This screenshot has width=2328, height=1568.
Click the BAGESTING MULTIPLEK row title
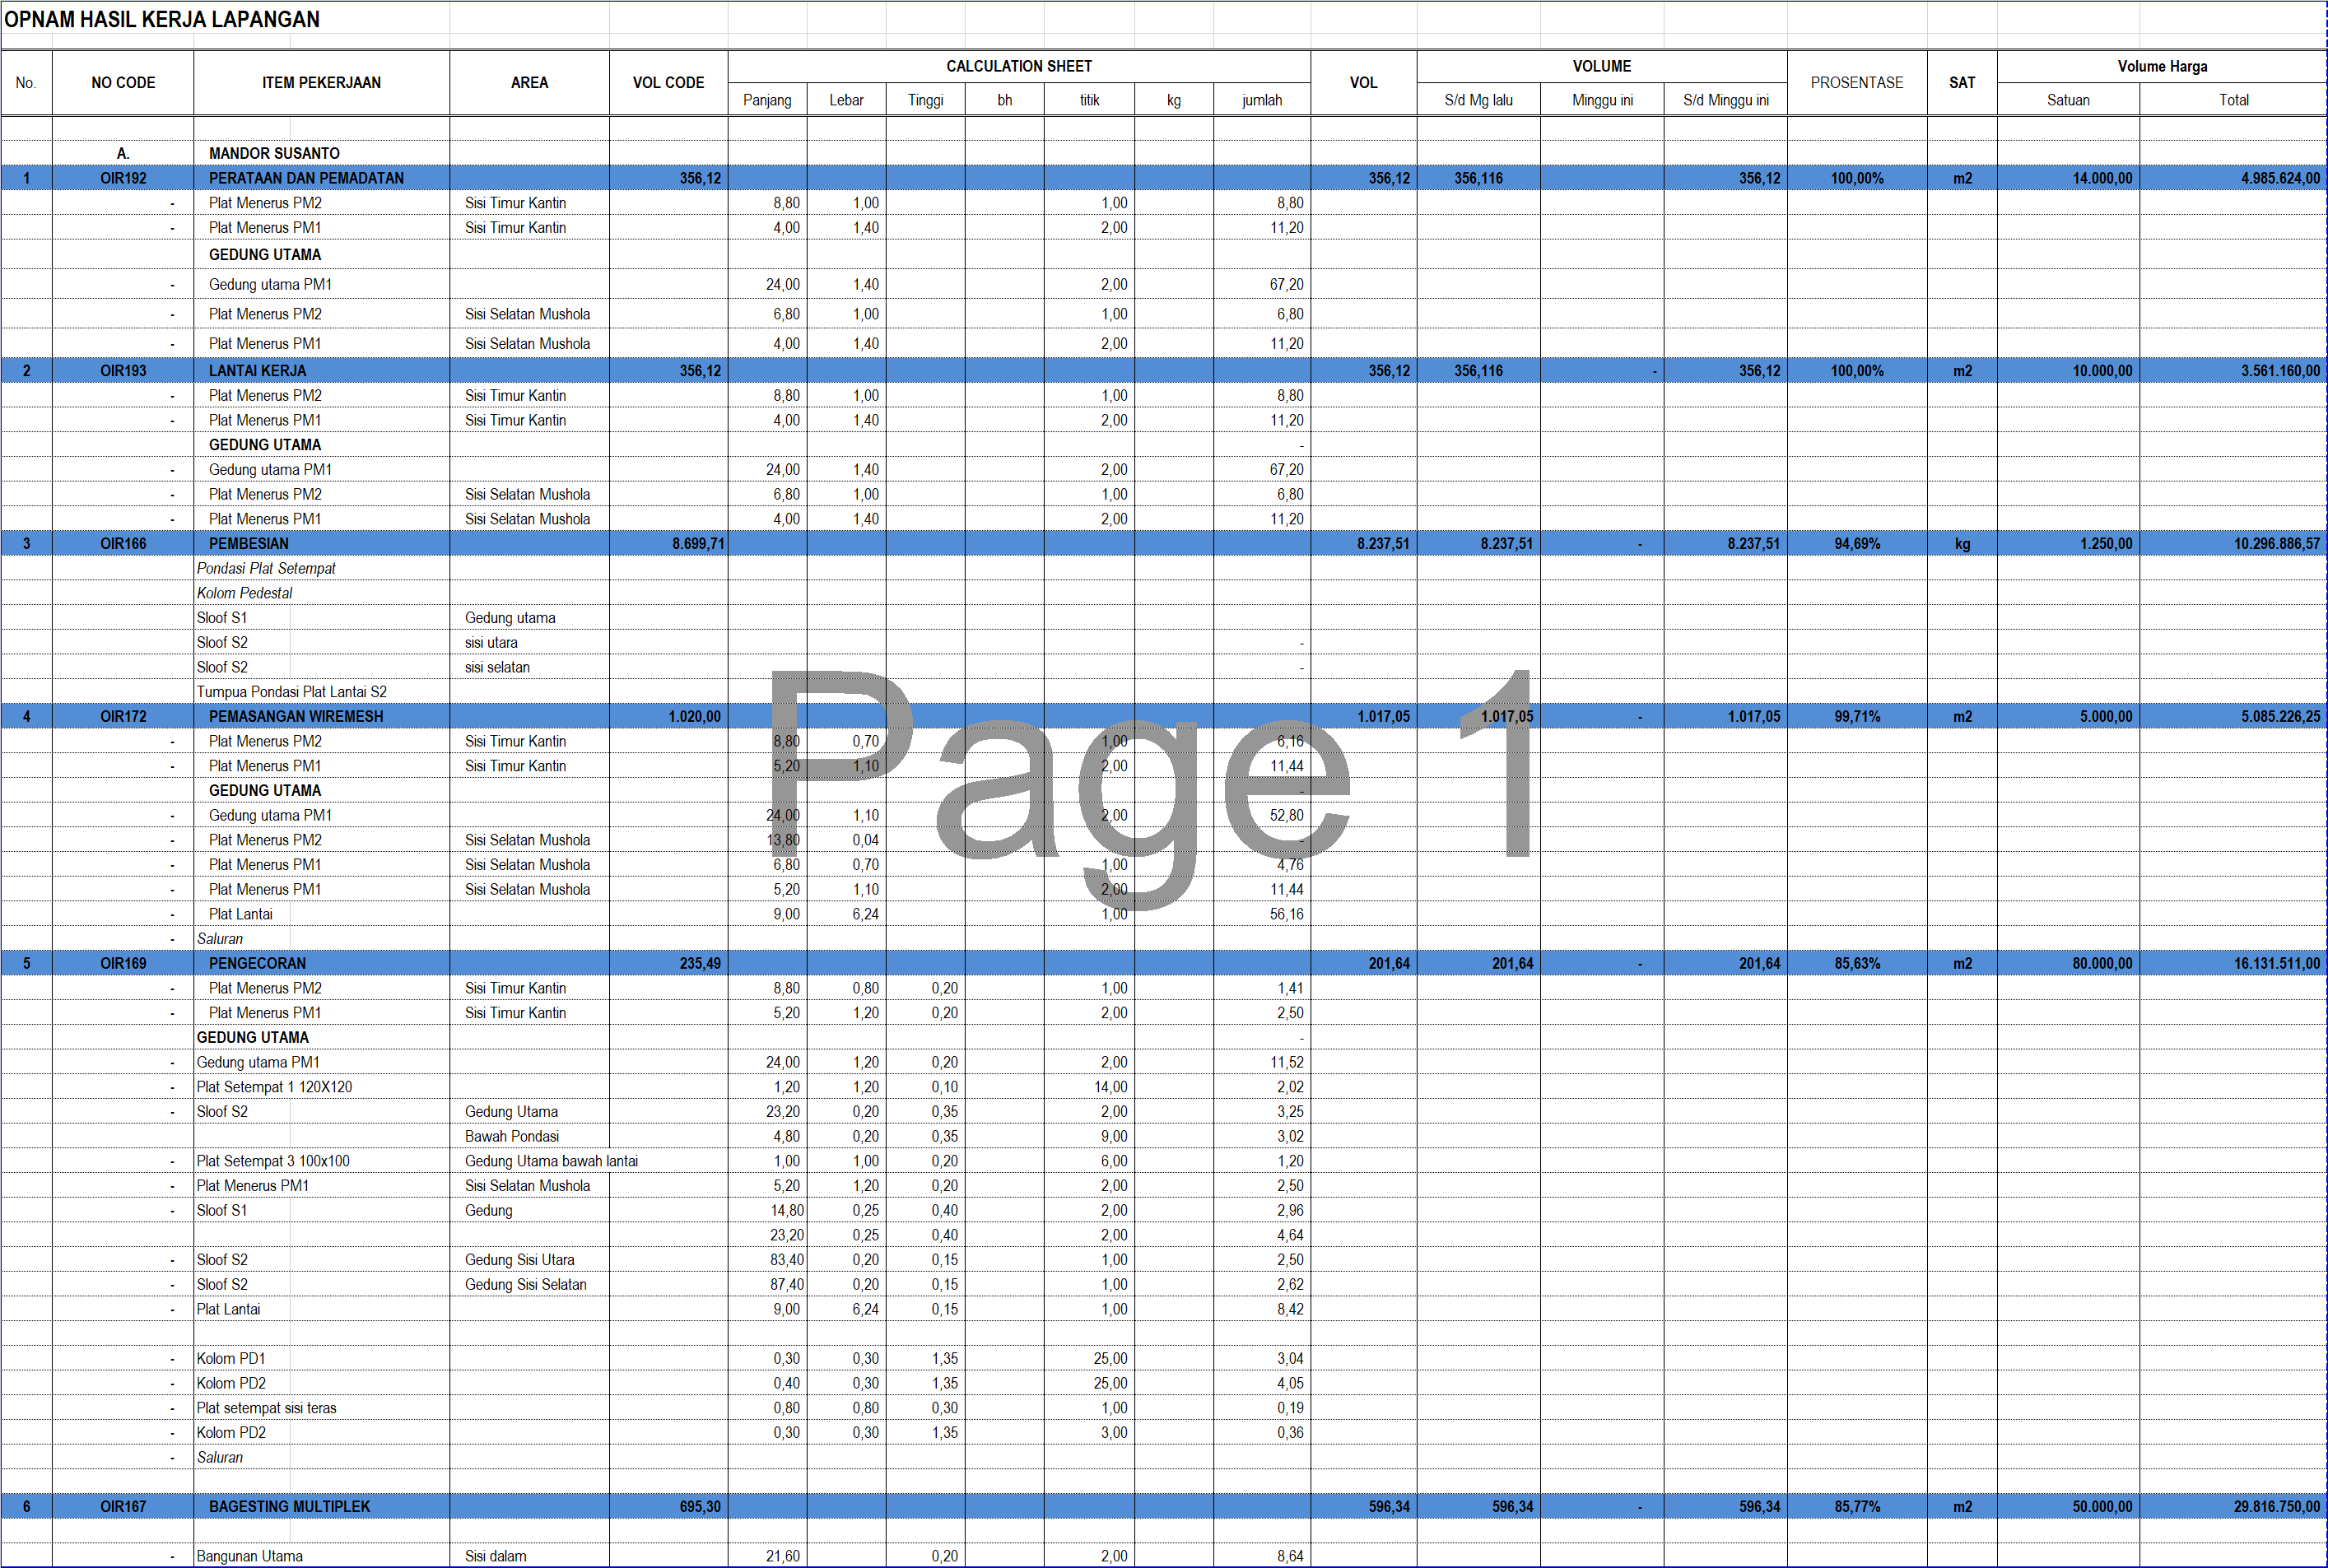click(289, 1507)
